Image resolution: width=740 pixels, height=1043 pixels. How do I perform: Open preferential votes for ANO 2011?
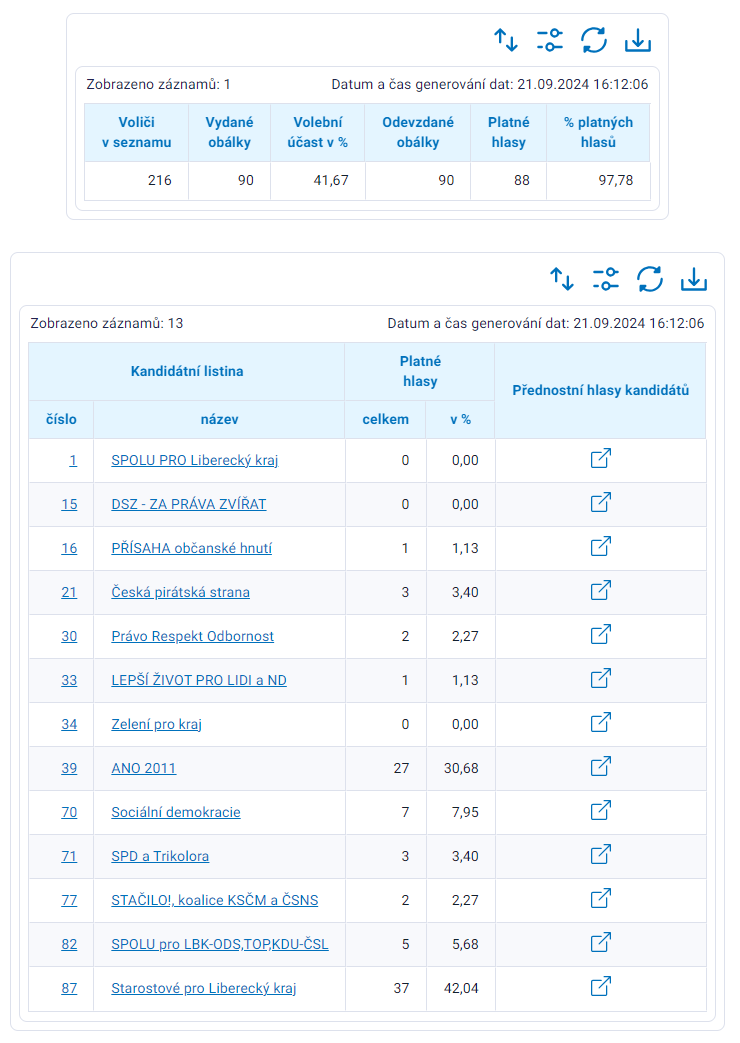coord(601,766)
